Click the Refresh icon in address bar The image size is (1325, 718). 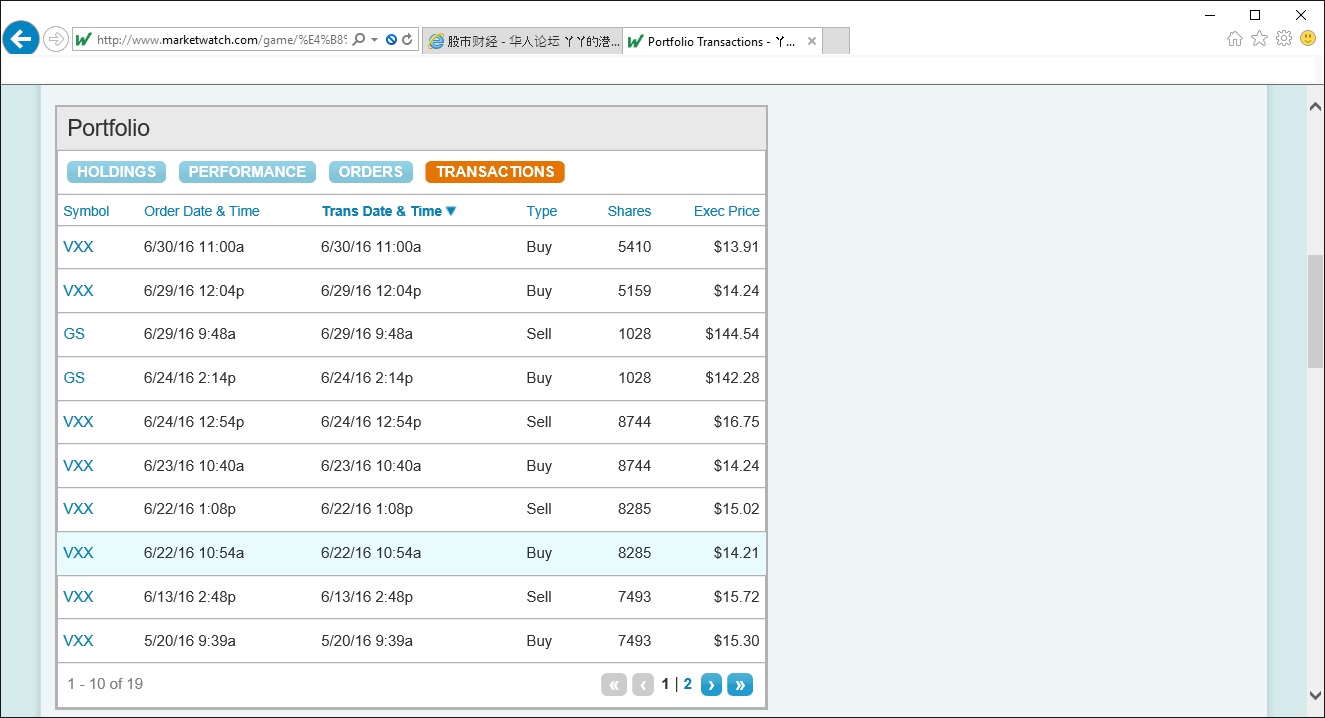coord(407,40)
